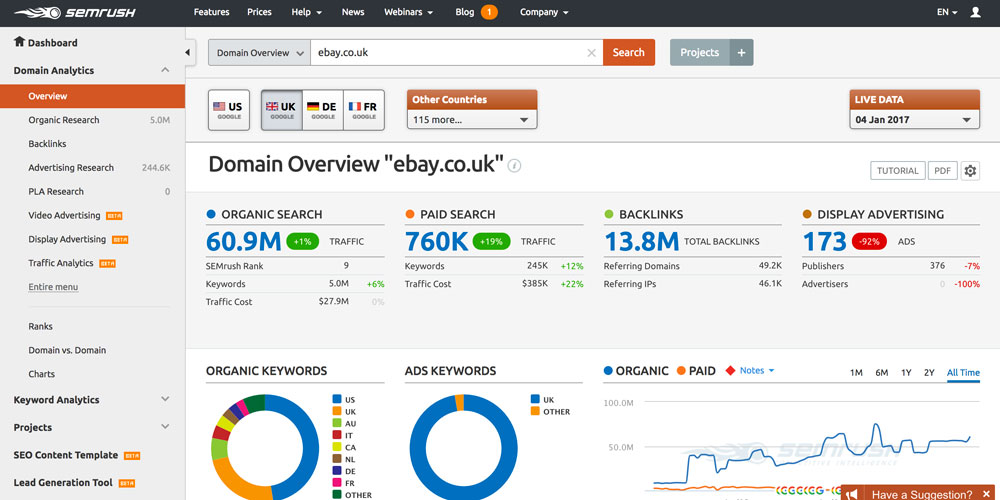The image size is (1000, 500).
Task: Click the user profile icon
Action: (979, 12)
